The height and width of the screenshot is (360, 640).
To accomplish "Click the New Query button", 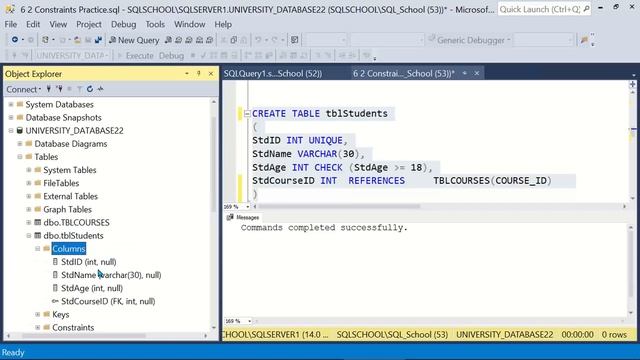I will pyautogui.click(x=134, y=40).
